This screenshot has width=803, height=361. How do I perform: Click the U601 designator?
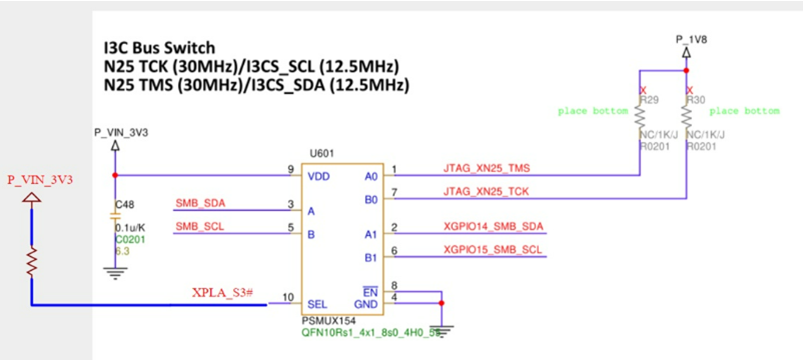point(321,154)
